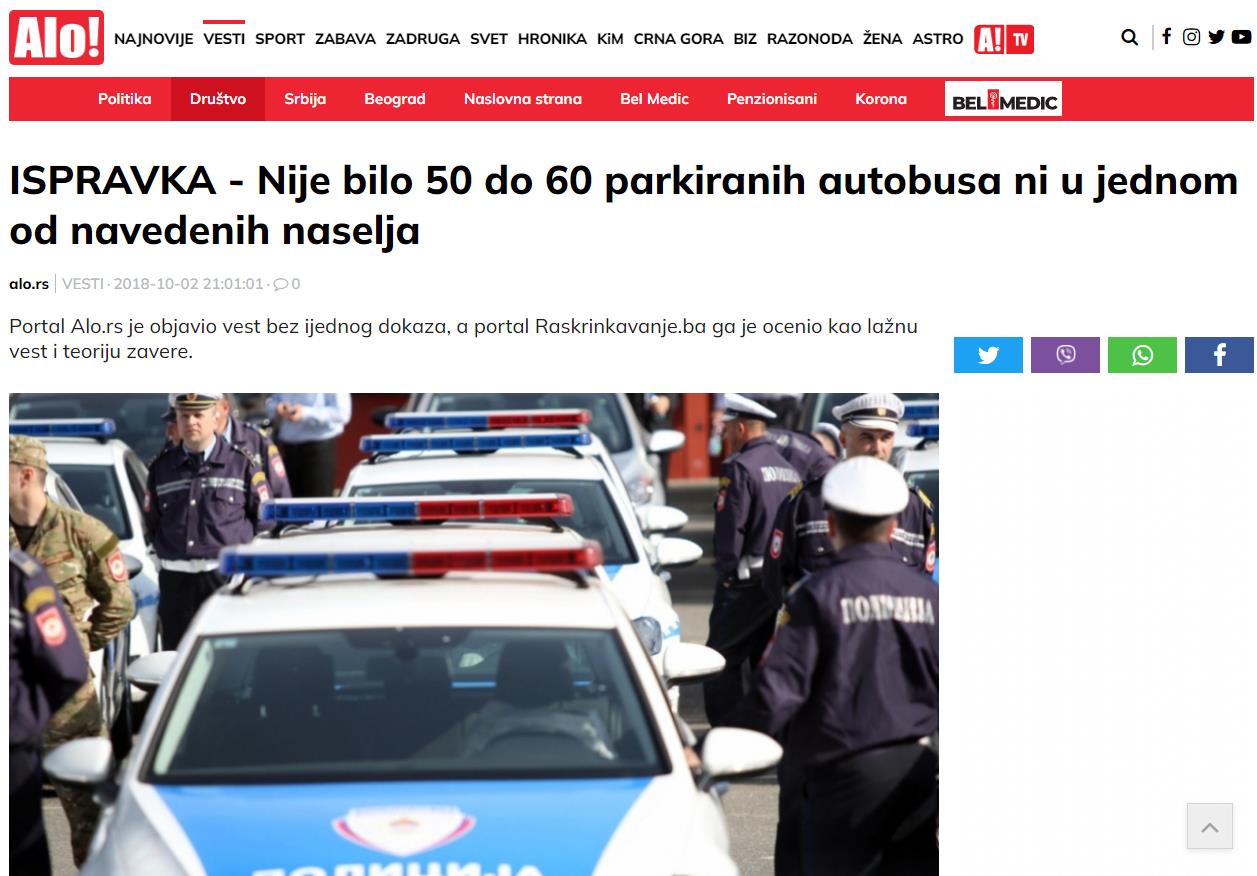The height and width of the screenshot is (876, 1257).
Task: Share article via Facebook share button
Action: point(1219,355)
